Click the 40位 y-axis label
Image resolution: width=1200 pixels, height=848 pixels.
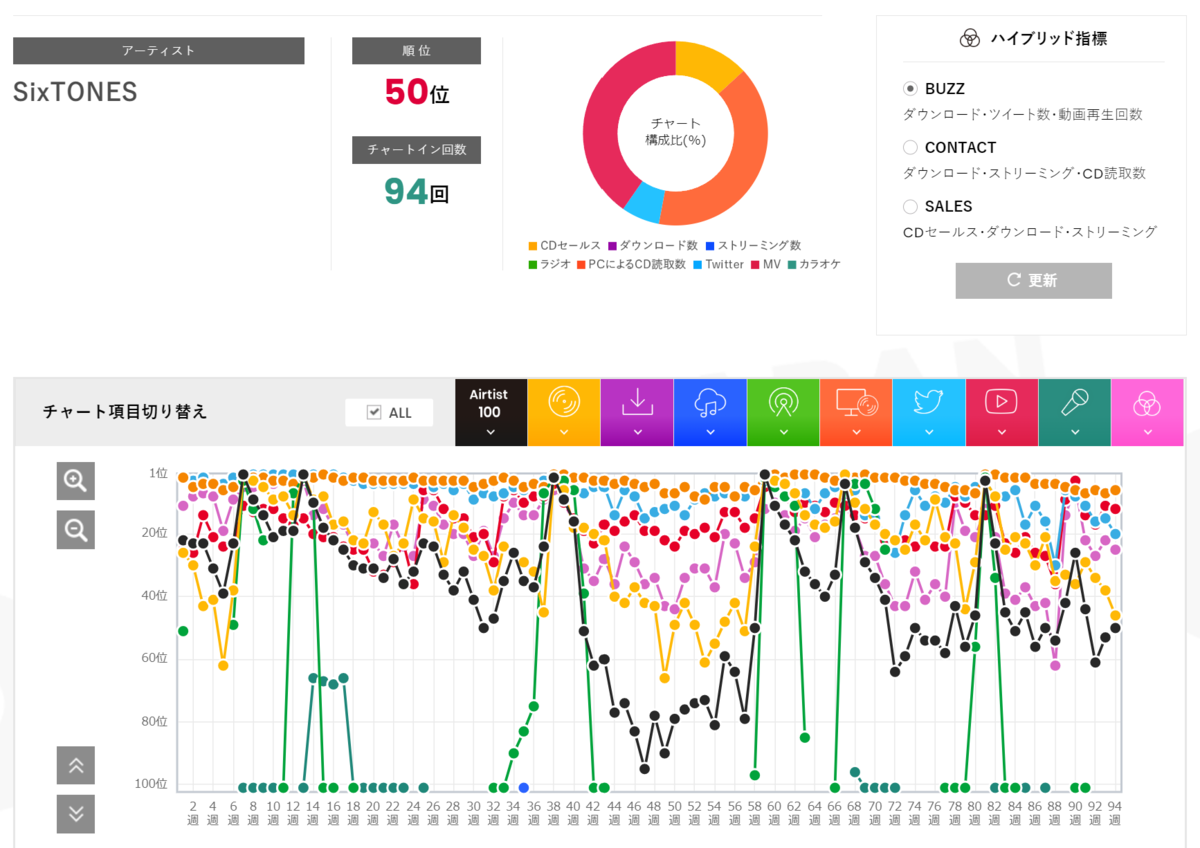tap(155, 596)
